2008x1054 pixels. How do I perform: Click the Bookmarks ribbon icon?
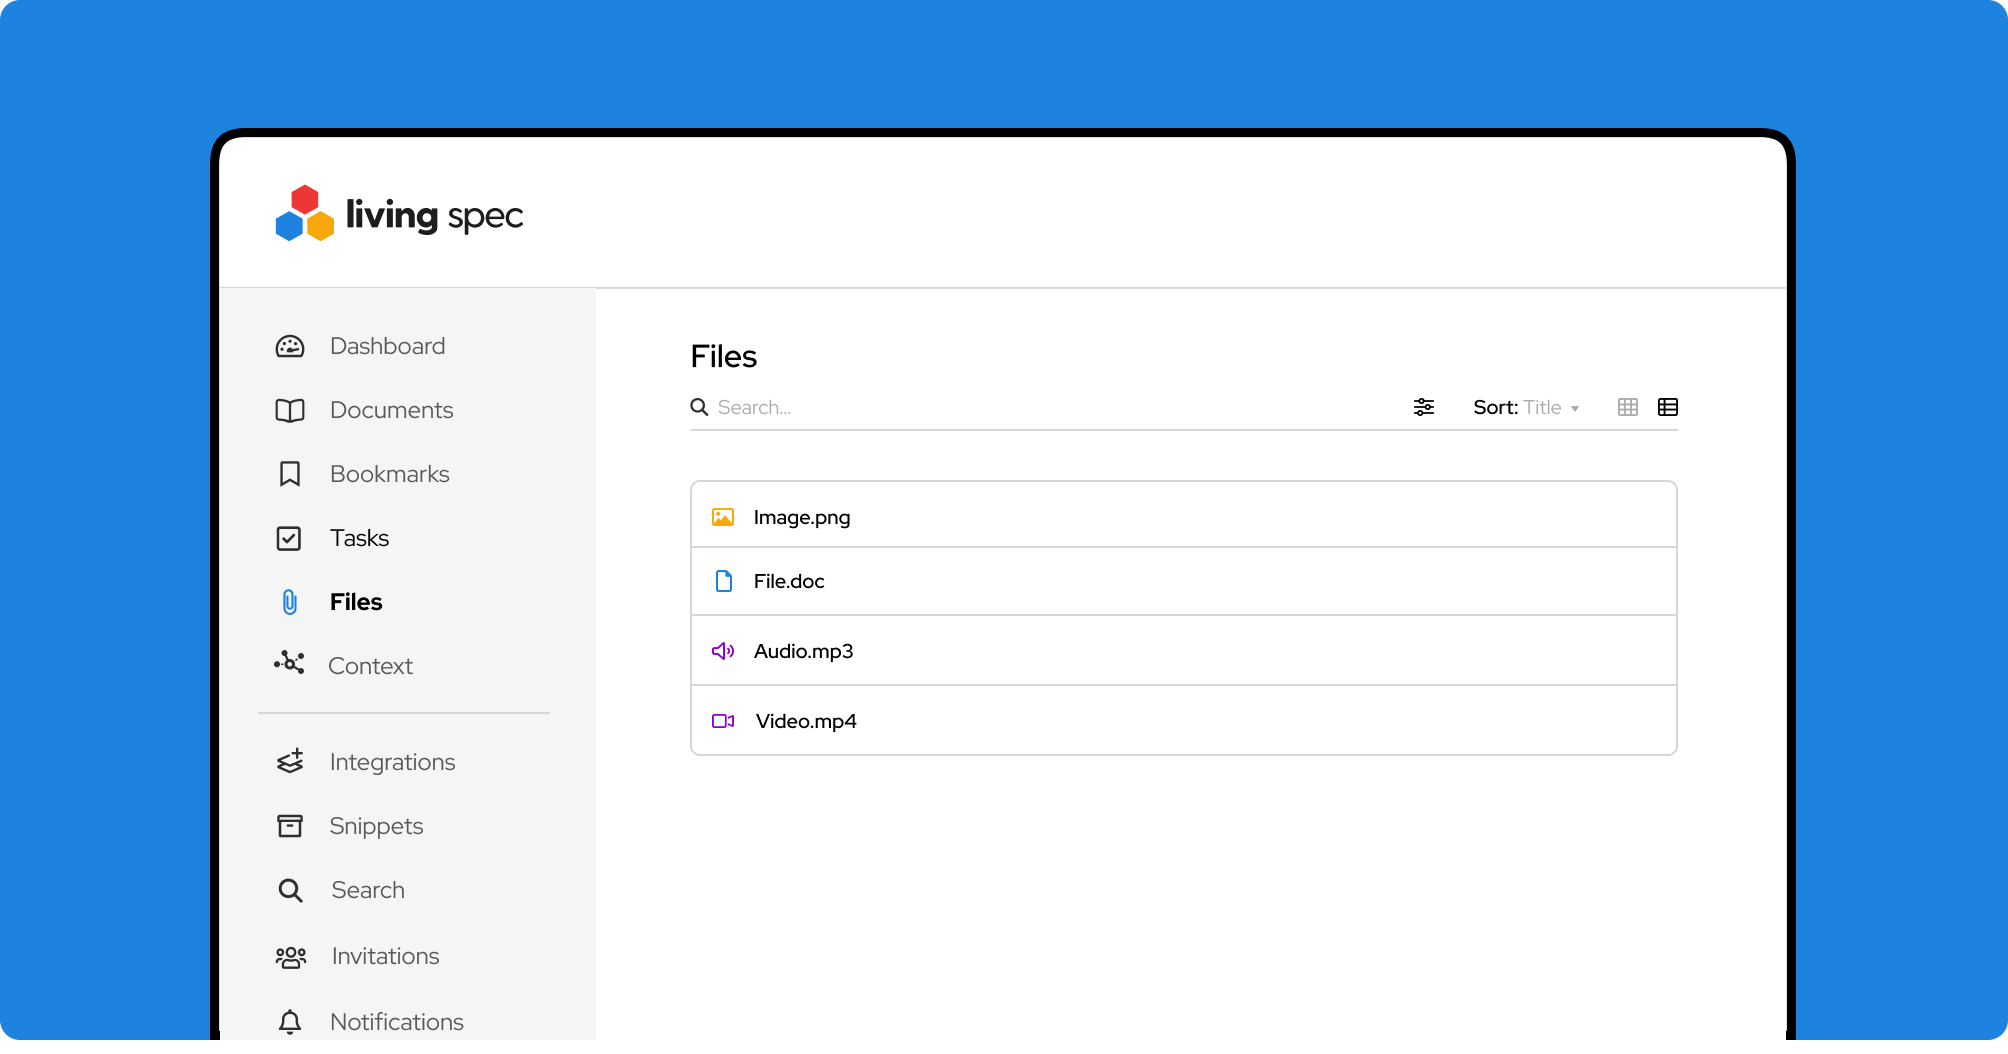click(x=290, y=474)
